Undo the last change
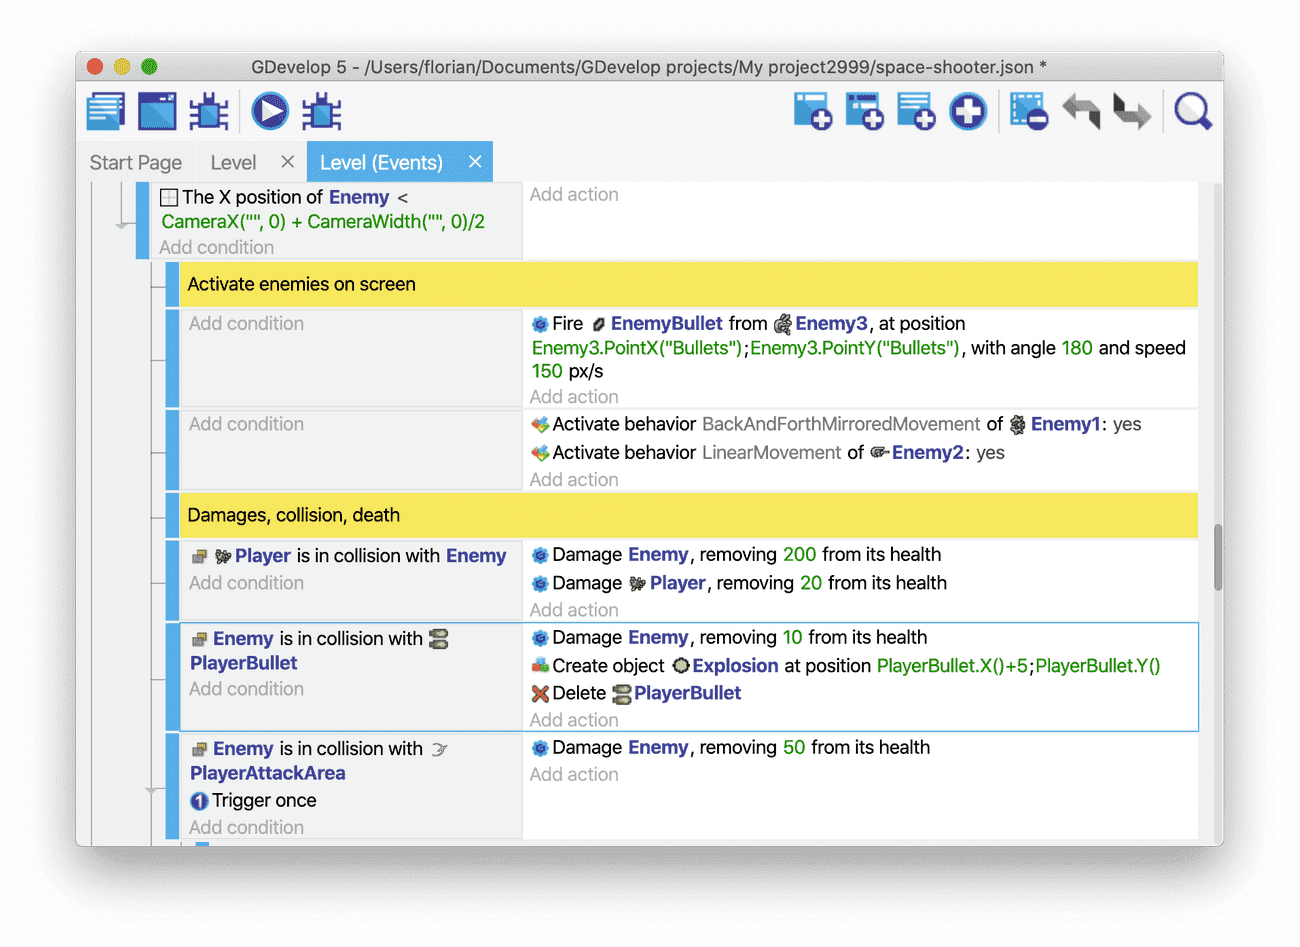The height and width of the screenshot is (947, 1300). point(1081,111)
